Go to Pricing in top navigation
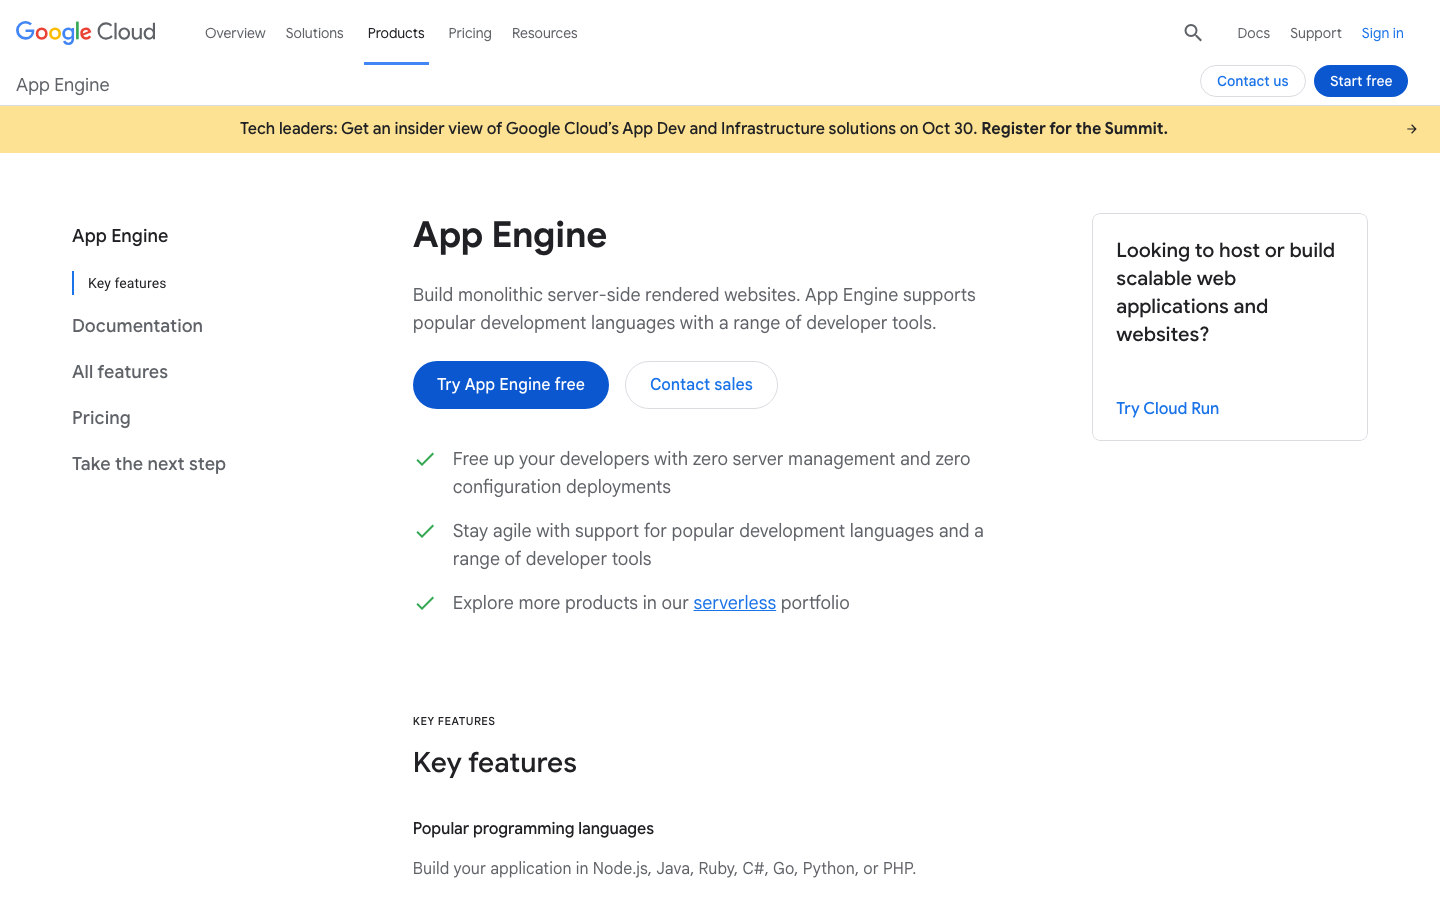The height and width of the screenshot is (900, 1440). point(470,33)
